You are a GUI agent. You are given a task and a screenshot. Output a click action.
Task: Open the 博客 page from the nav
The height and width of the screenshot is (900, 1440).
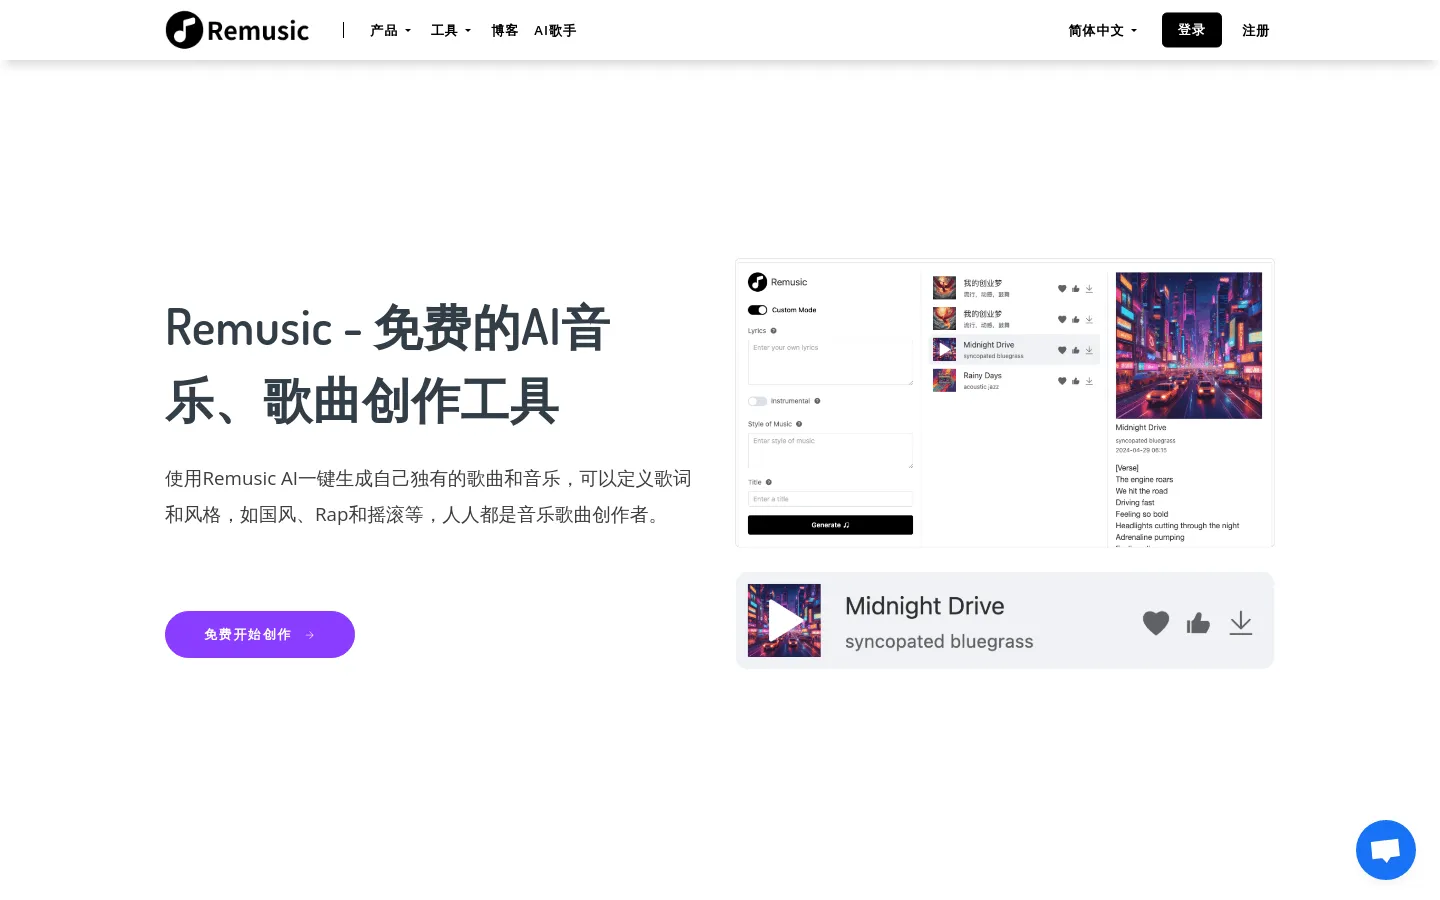click(505, 31)
